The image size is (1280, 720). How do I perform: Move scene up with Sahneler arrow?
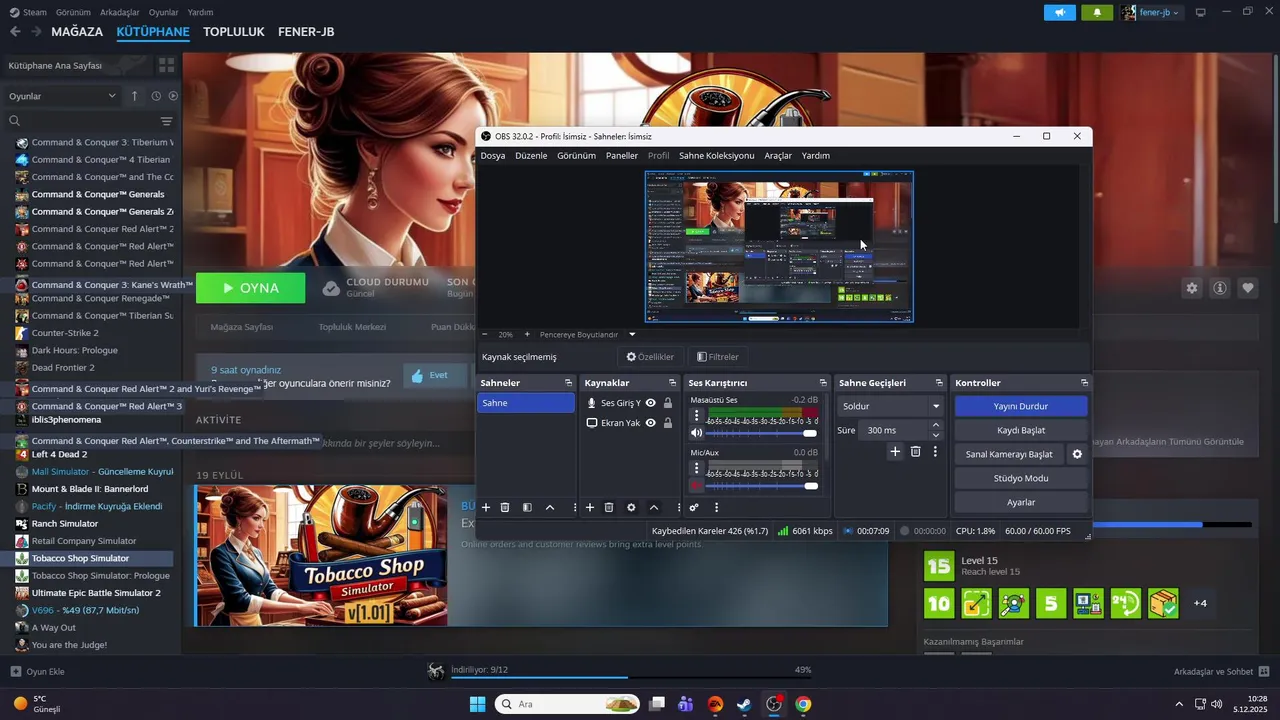coord(550,508)
